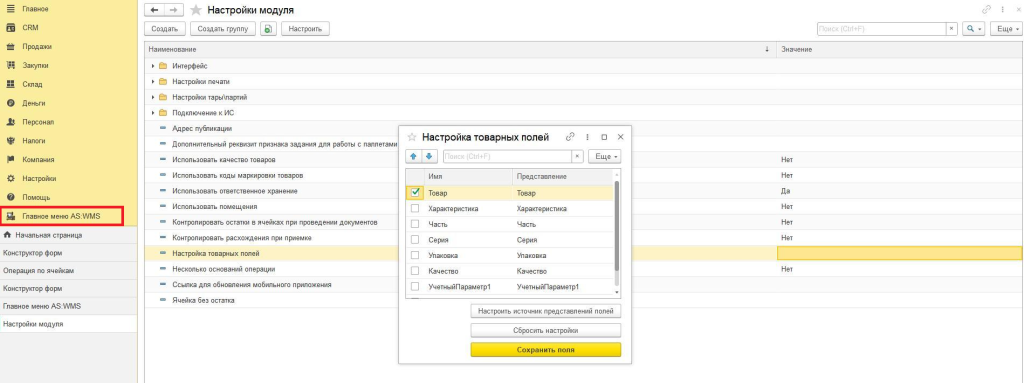
Task: Expand the Настройки тары\партий folder
Action: tap(153, 97)
